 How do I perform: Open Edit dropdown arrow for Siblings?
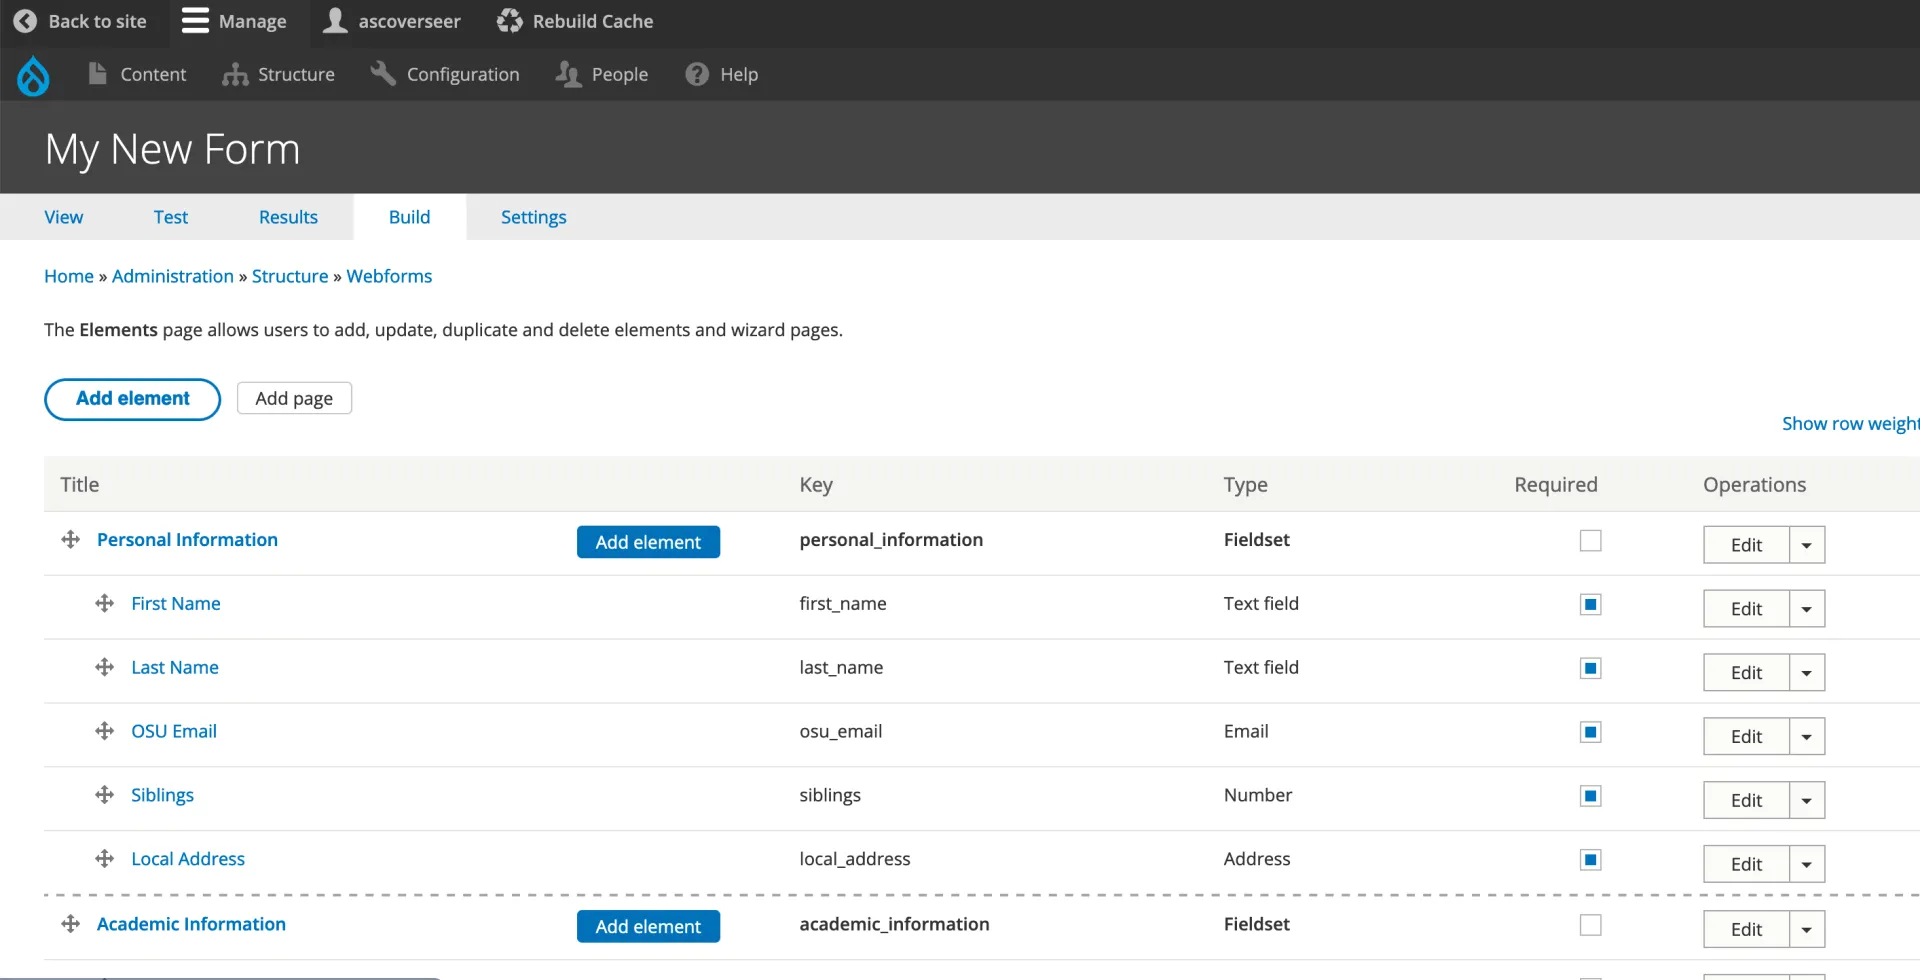pos(1807,801)
